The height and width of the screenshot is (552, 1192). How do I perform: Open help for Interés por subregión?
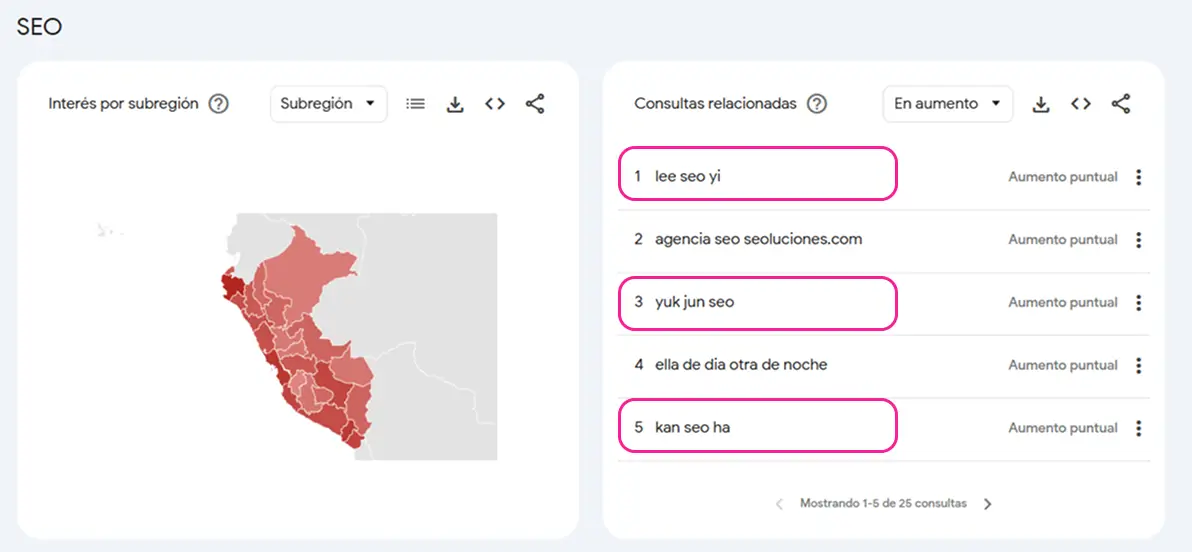218,104
